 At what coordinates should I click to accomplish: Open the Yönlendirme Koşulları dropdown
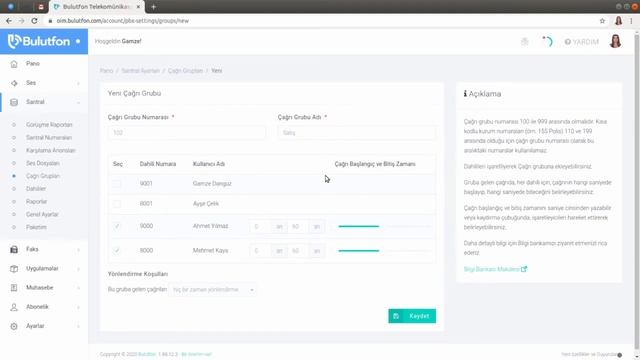point(213,290)
